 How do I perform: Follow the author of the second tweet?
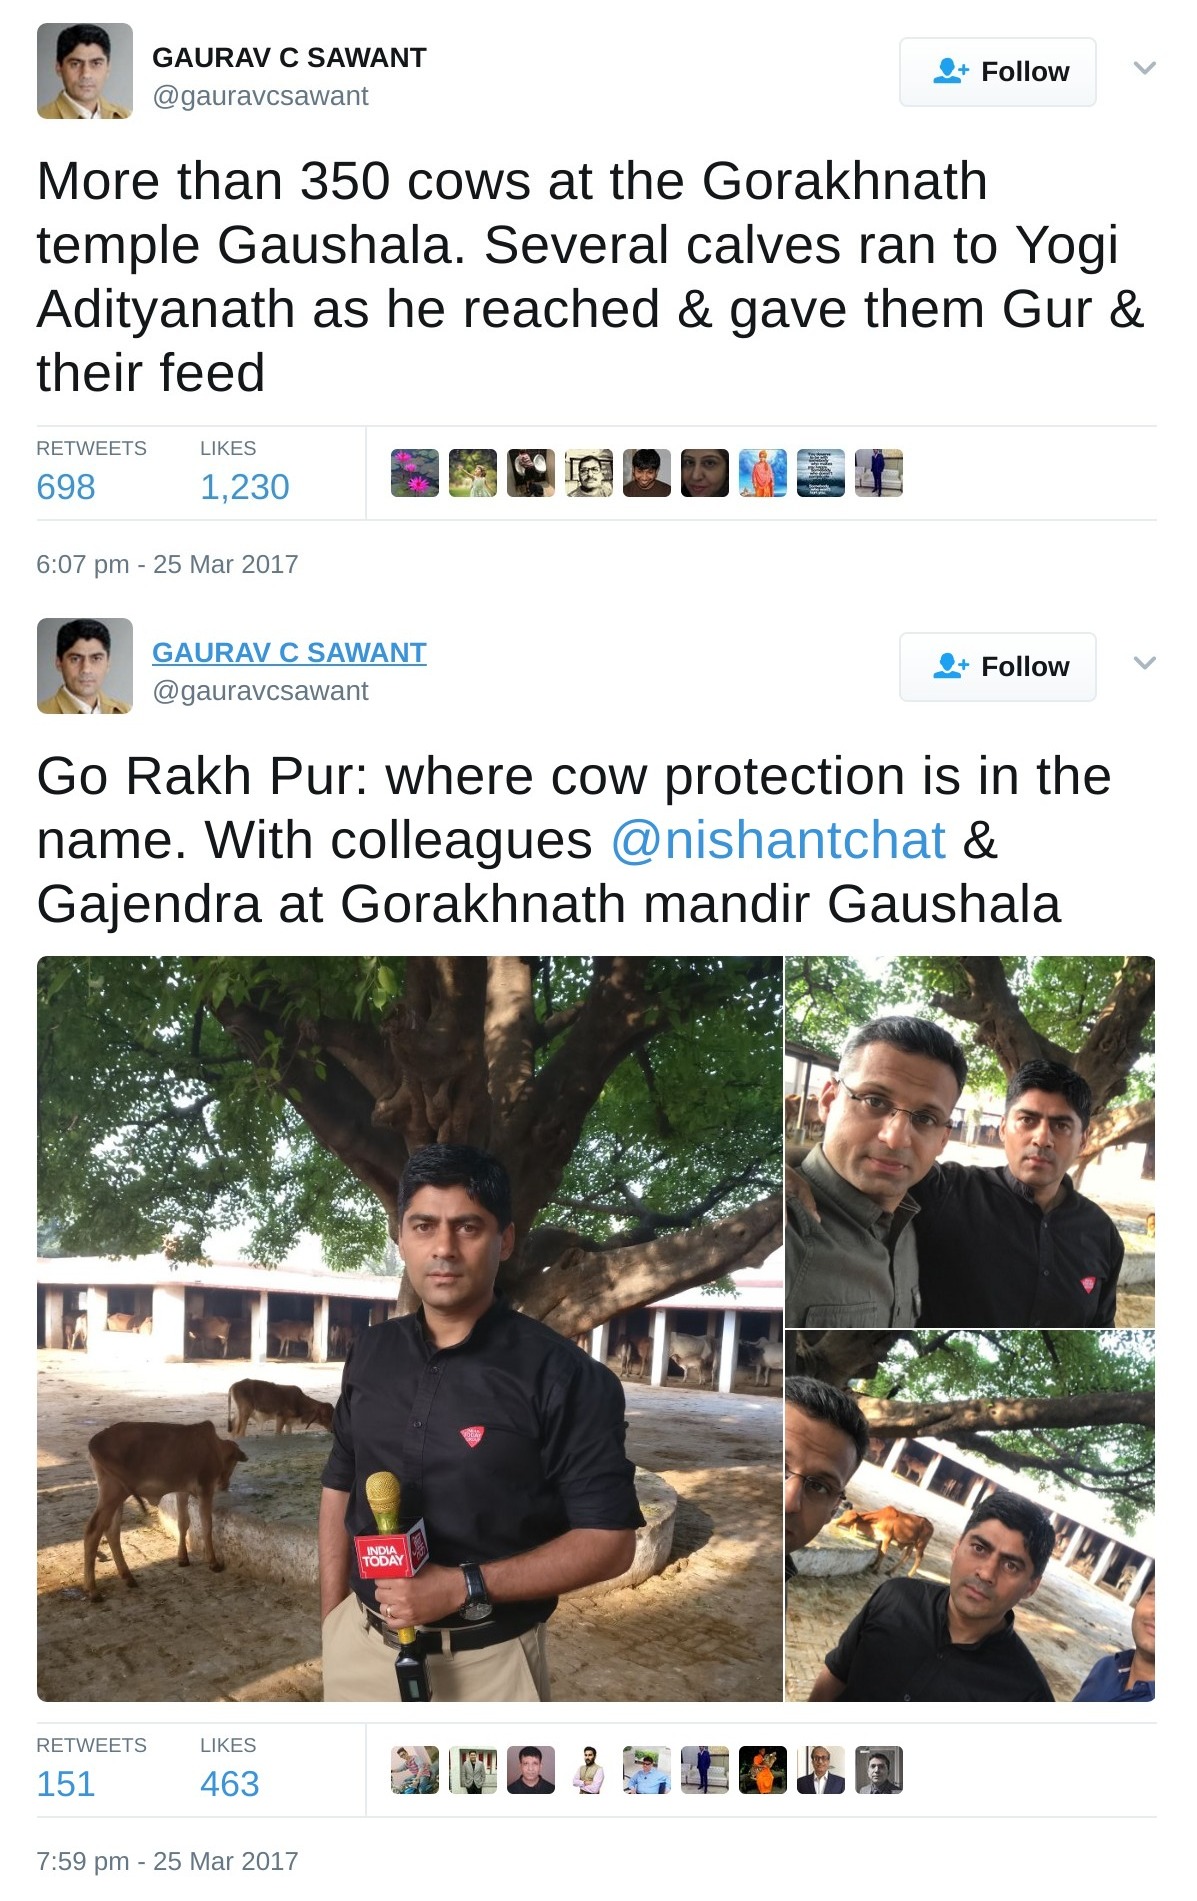click(x=998, y=667)
